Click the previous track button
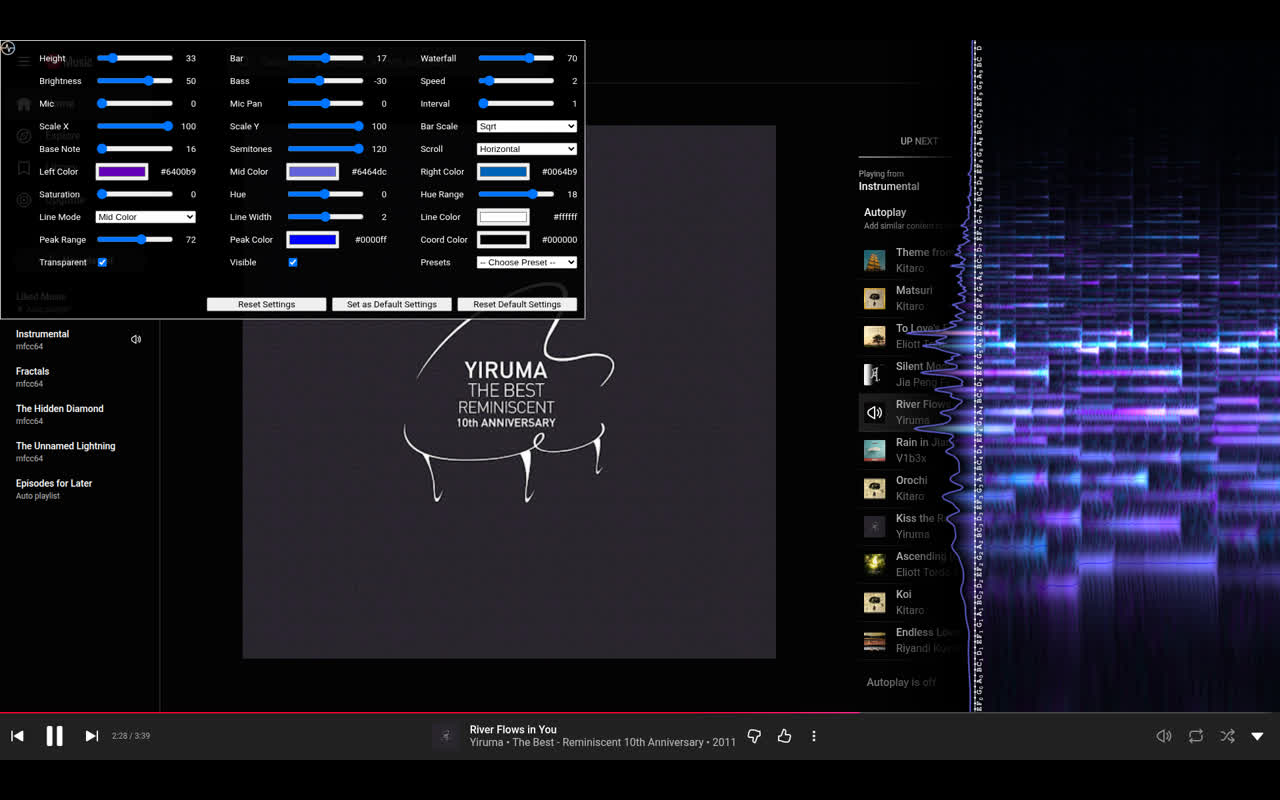 17,736
